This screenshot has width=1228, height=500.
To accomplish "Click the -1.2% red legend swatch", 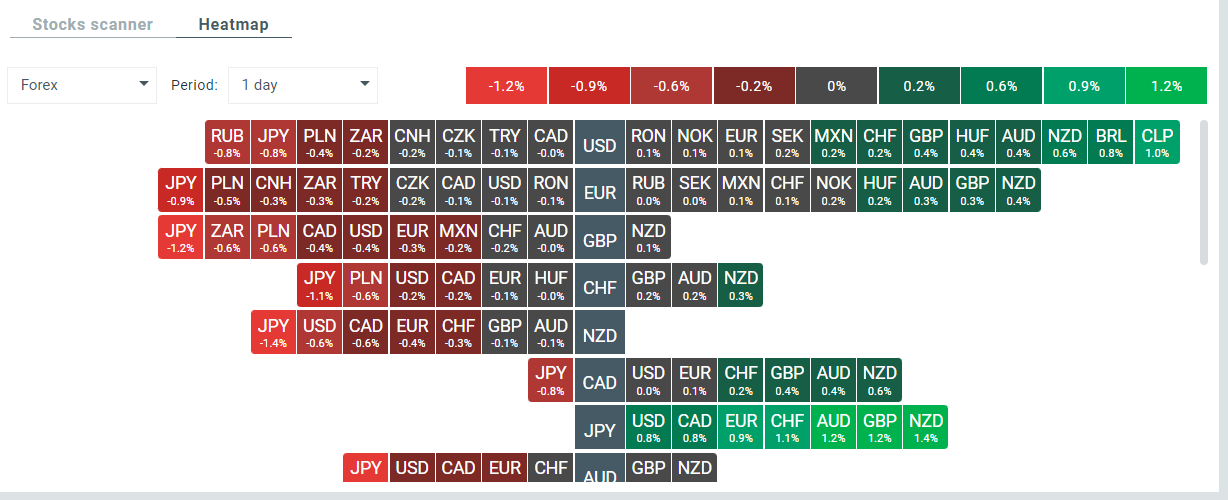I will 506,86.
